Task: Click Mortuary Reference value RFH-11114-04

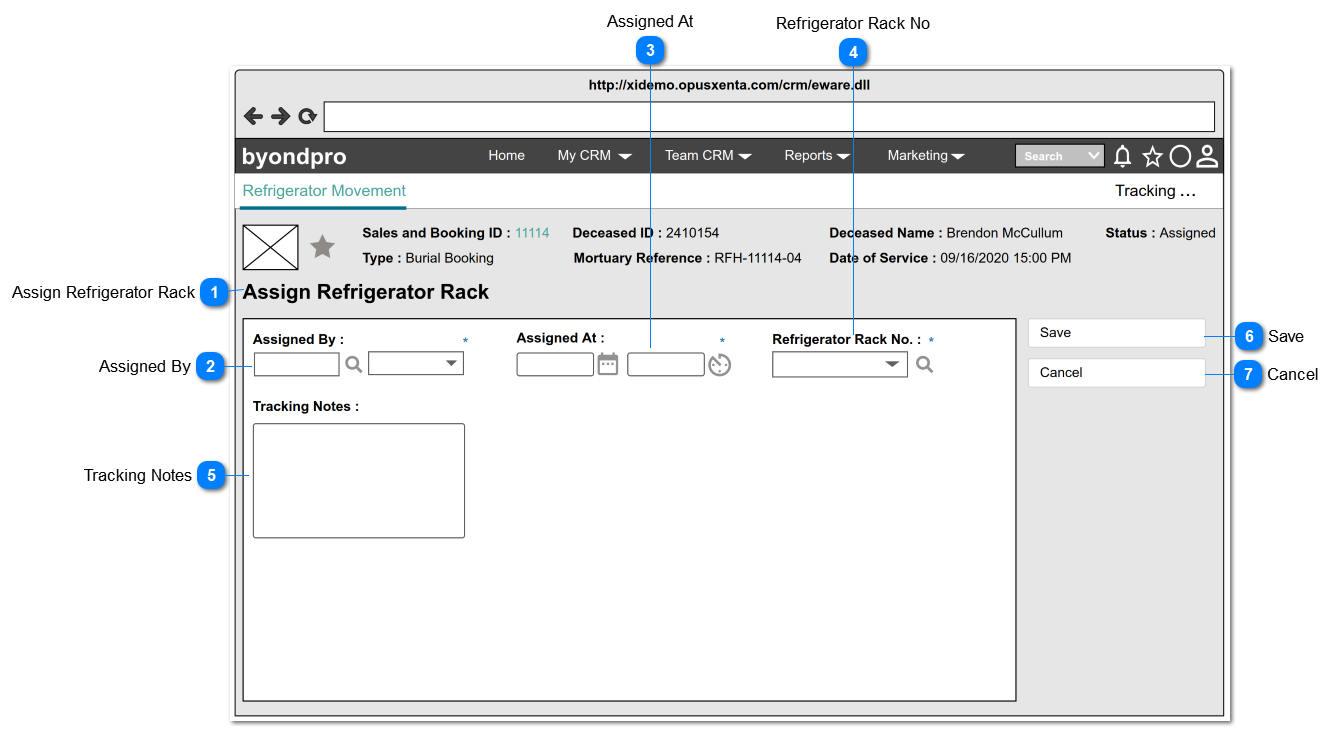Action: click(x=758, y=258)
